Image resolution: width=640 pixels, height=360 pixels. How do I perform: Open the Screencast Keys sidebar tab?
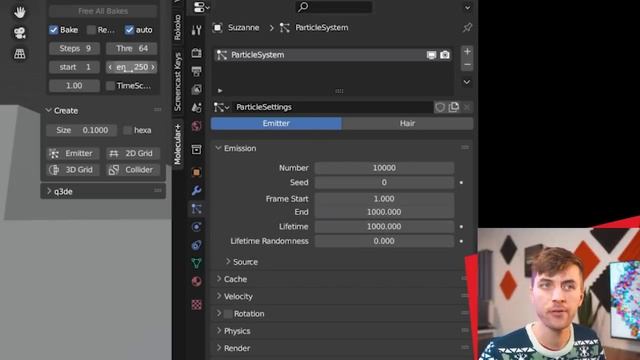pos(178,82)
